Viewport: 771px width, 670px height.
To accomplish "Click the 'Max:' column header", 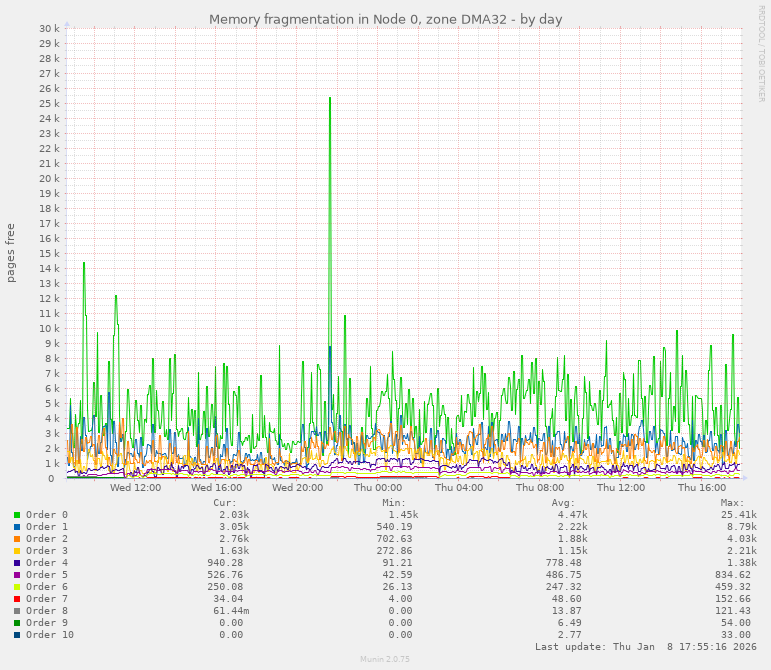I will click(x=733, y=503).
